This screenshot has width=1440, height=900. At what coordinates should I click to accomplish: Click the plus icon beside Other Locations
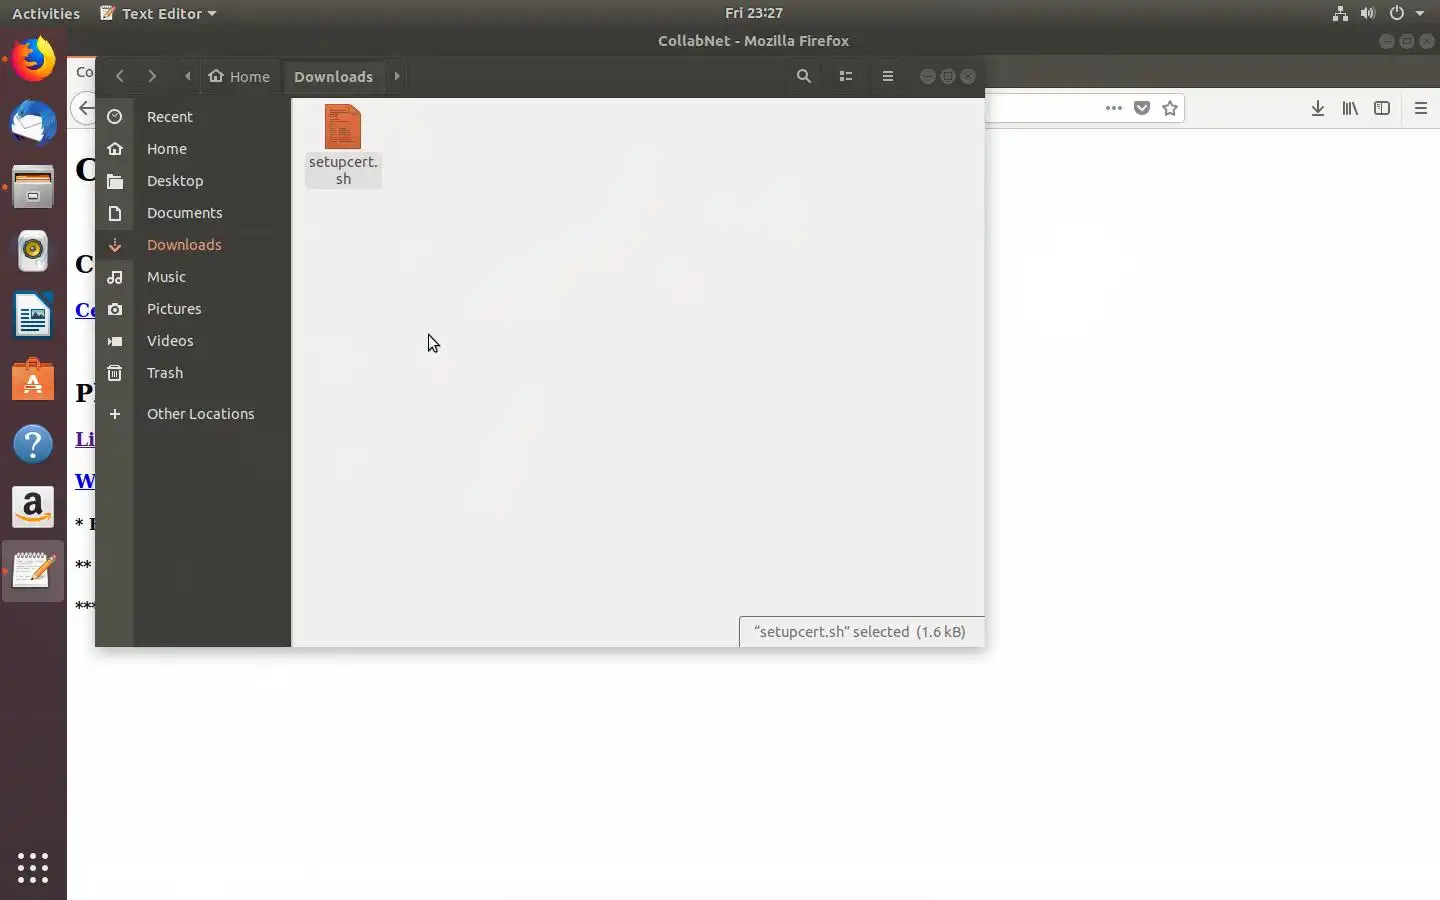pos(115,414)
